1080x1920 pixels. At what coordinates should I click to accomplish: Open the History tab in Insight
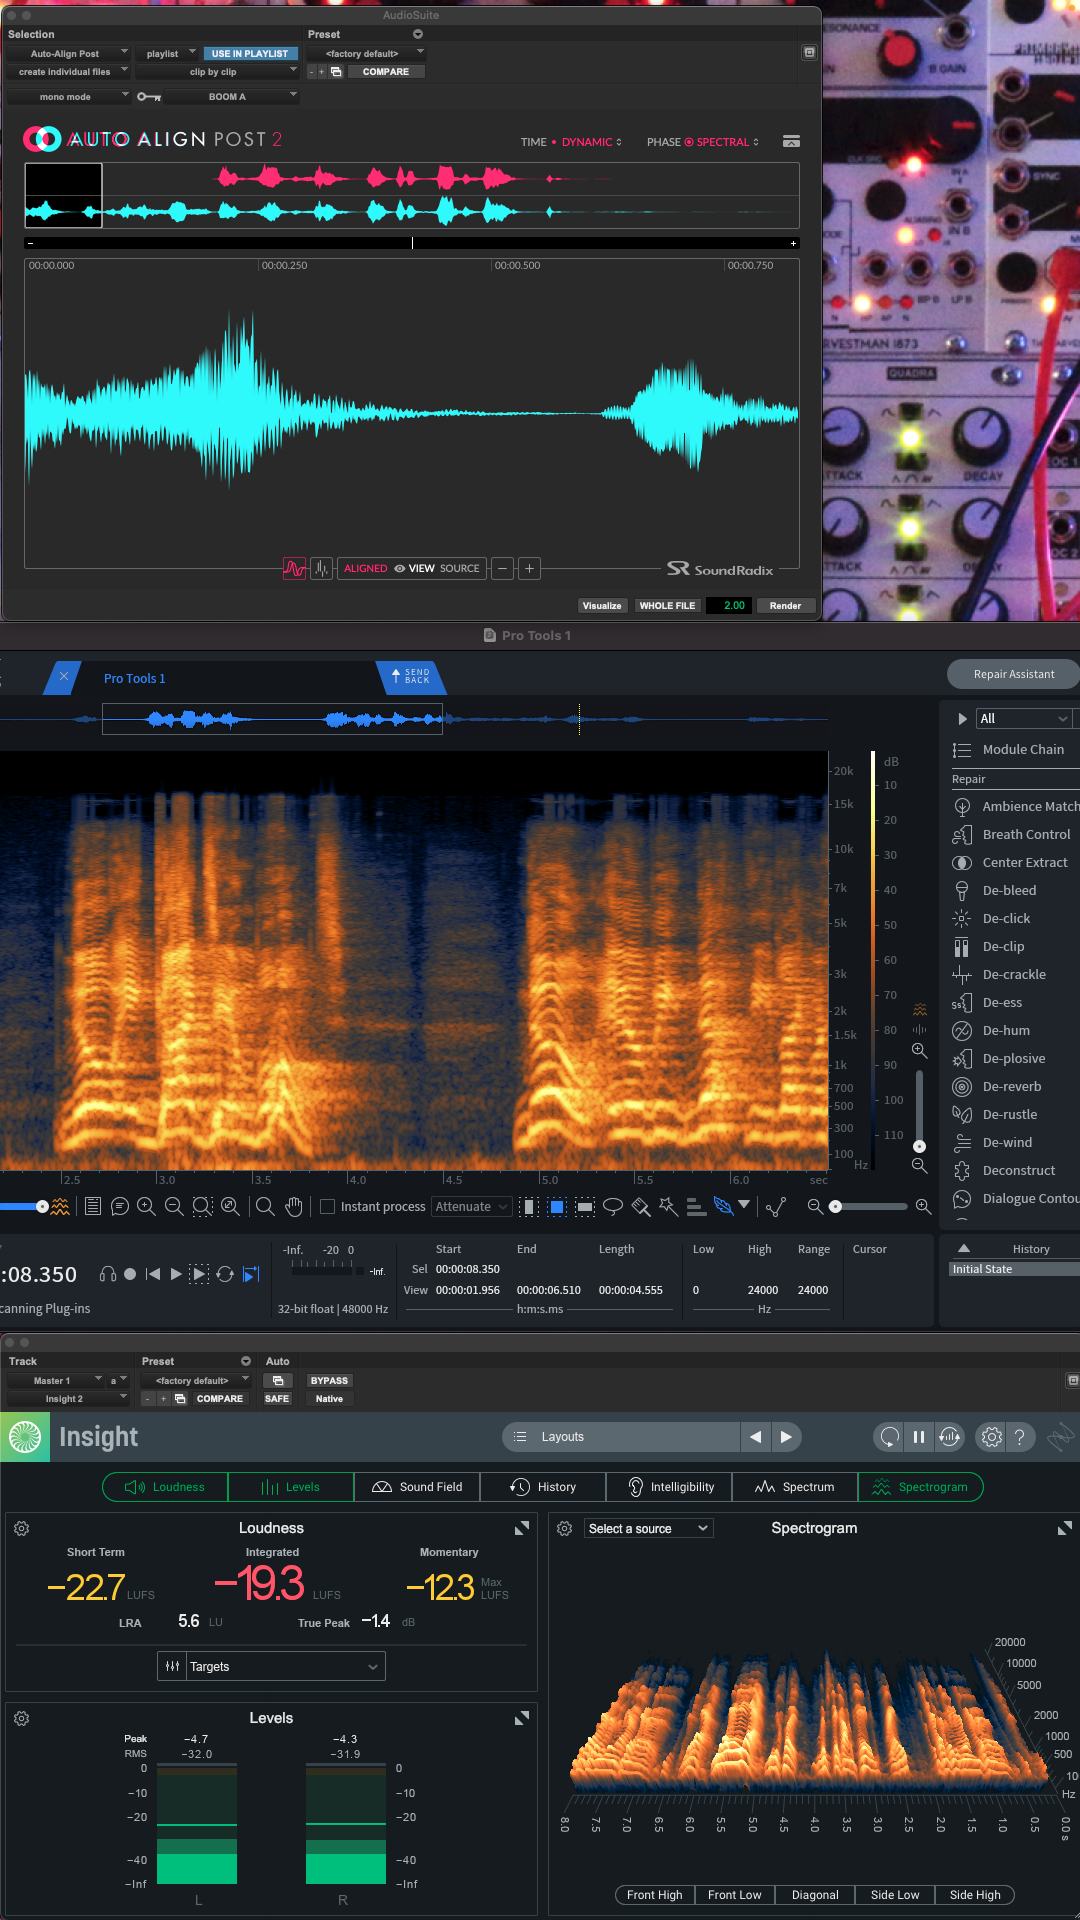(543, 1487)
